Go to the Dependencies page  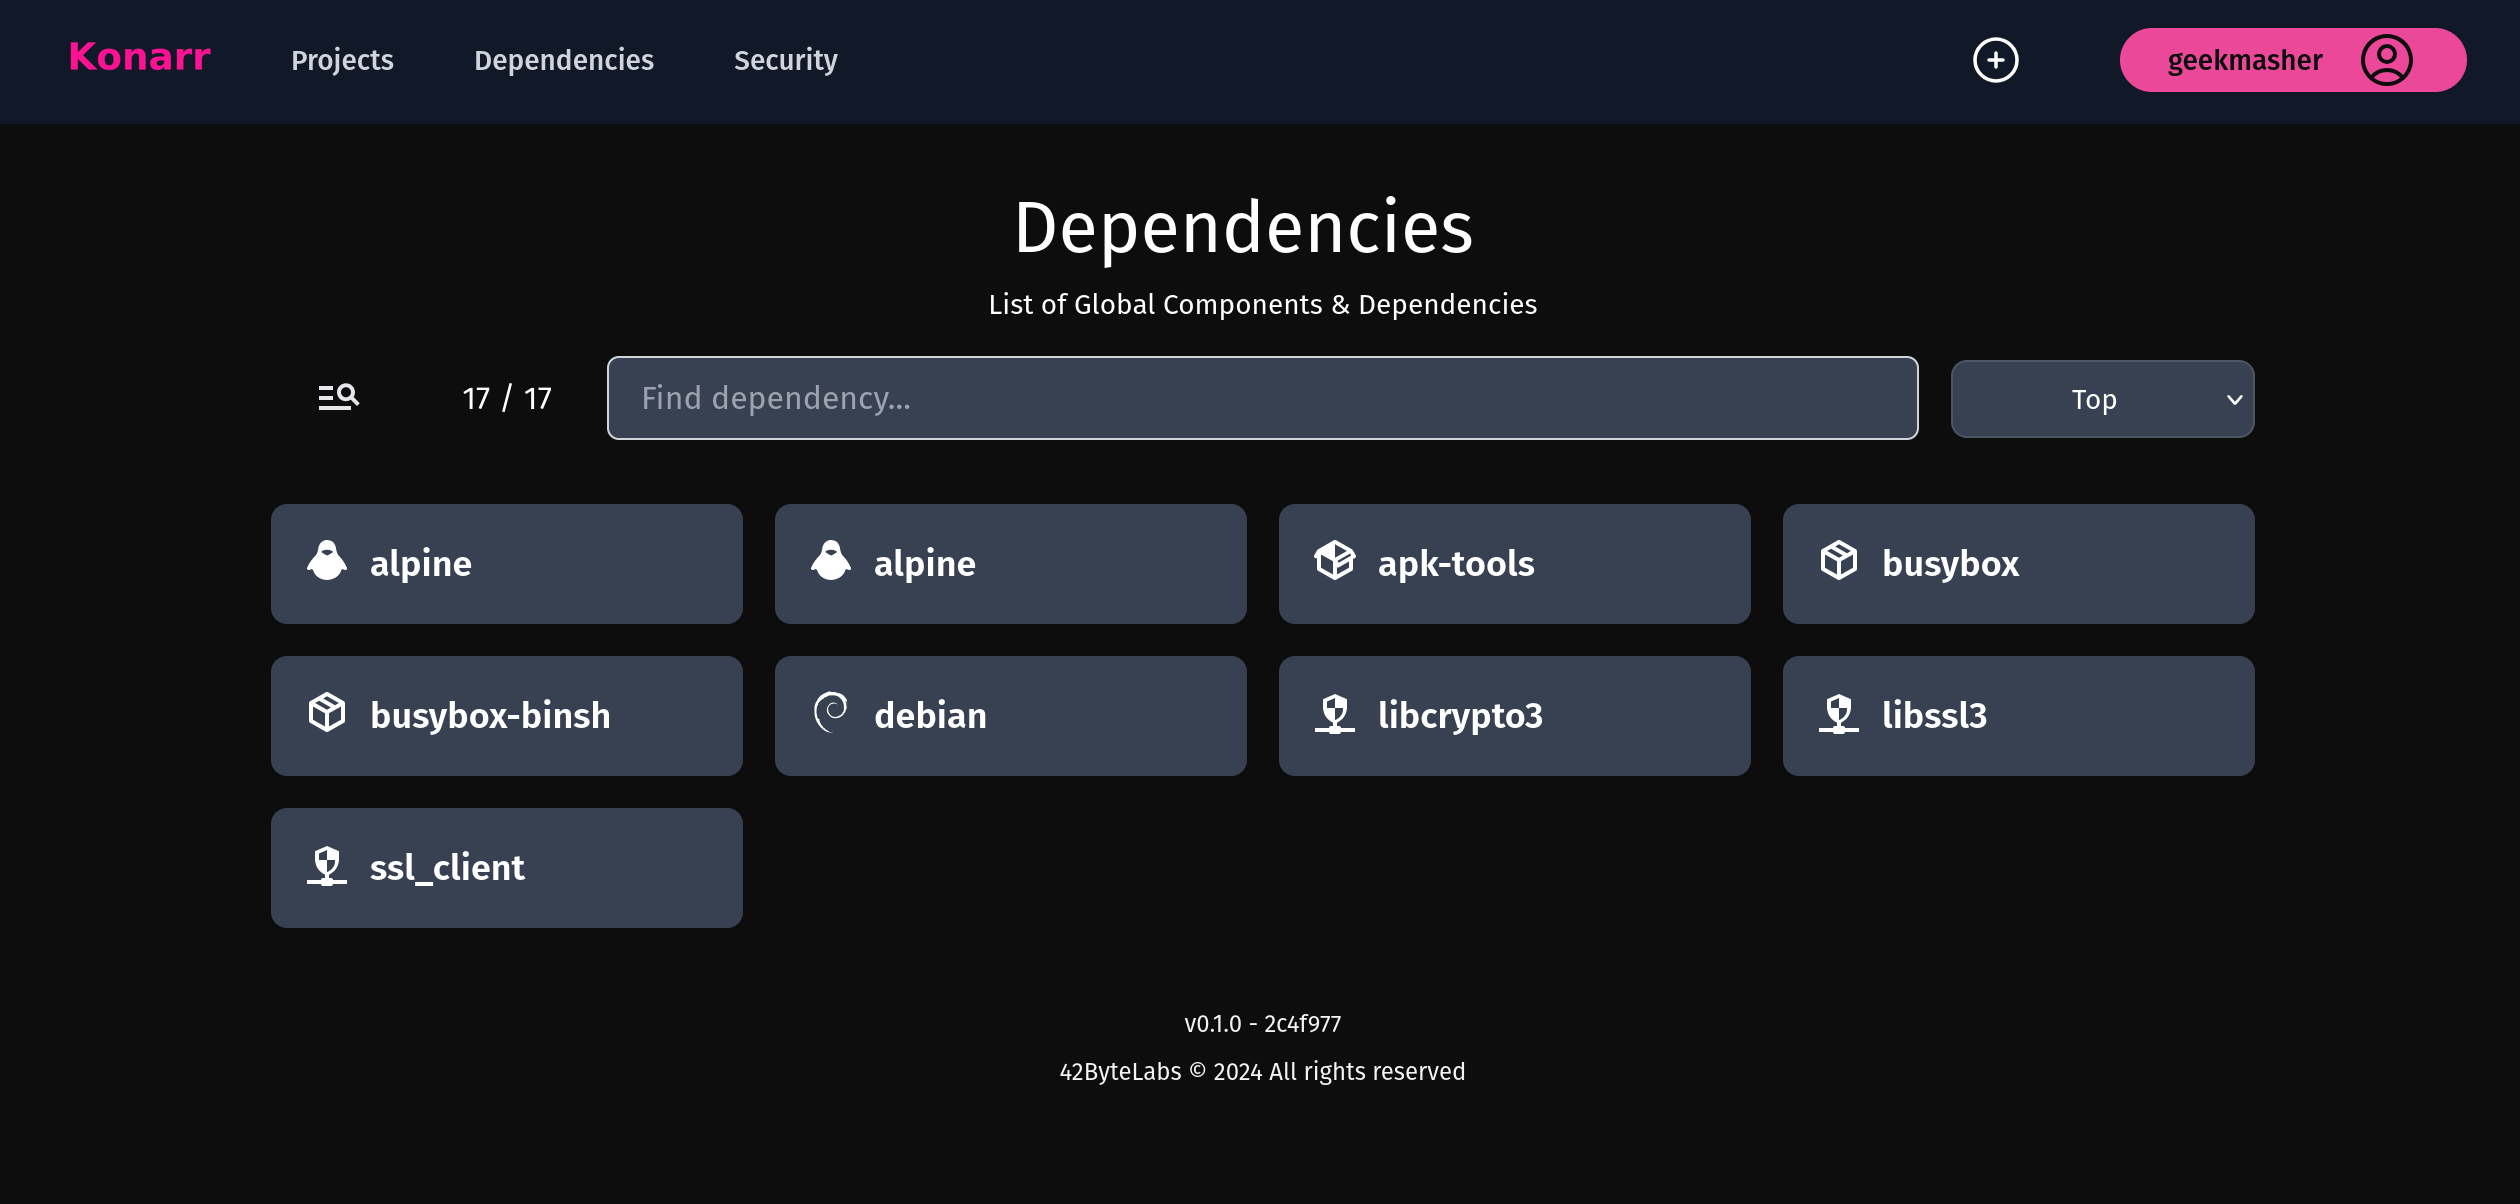(563, 60)
